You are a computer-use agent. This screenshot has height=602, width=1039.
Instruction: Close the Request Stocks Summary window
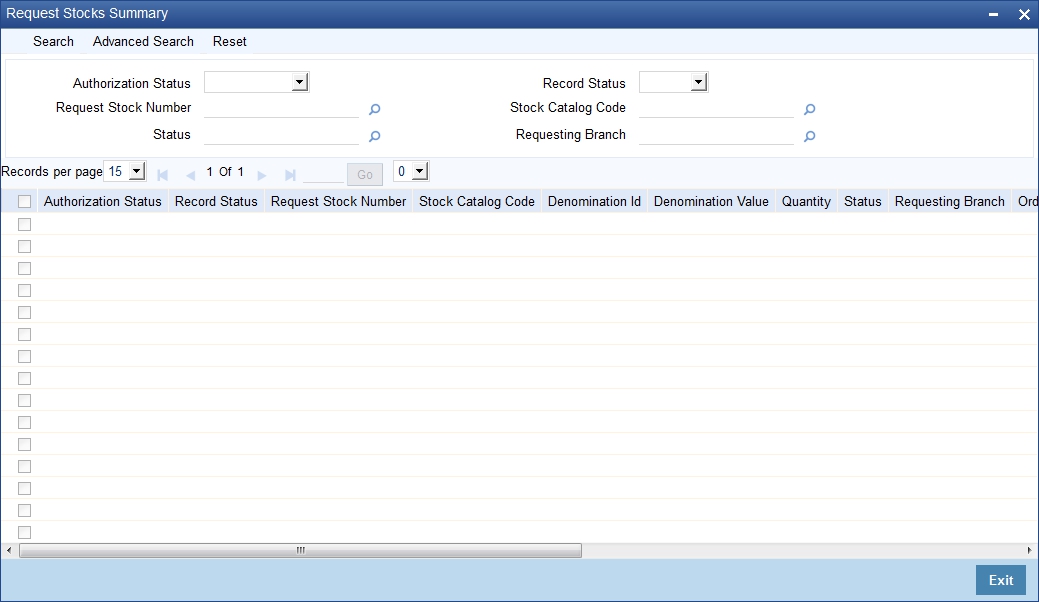(x=1024, y=14)
